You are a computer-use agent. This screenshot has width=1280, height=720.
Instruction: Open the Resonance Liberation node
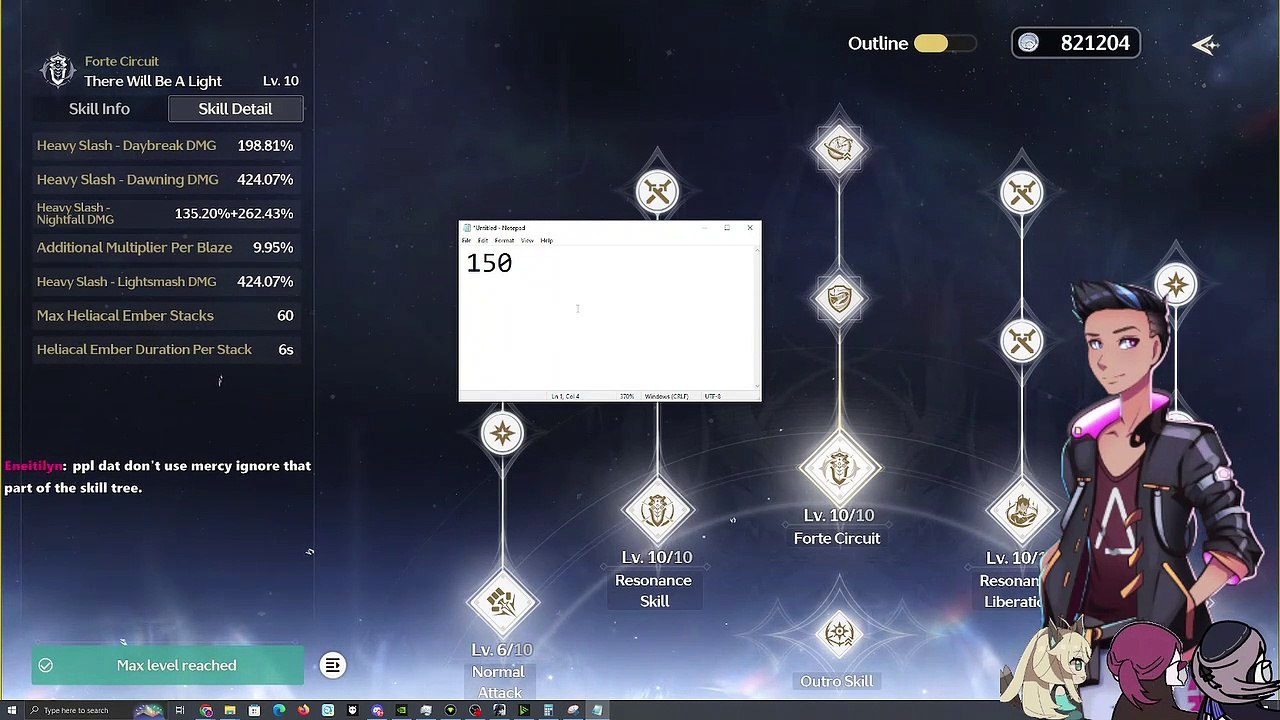pyautogui.click(x=1021, y=512)
